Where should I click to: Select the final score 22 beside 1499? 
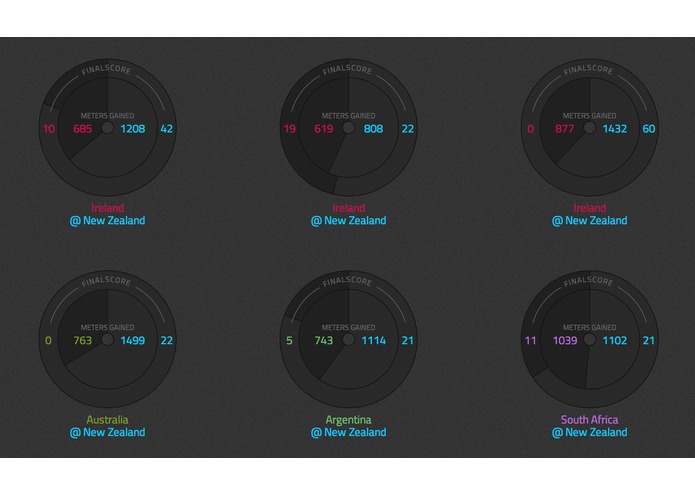(167, 341)
